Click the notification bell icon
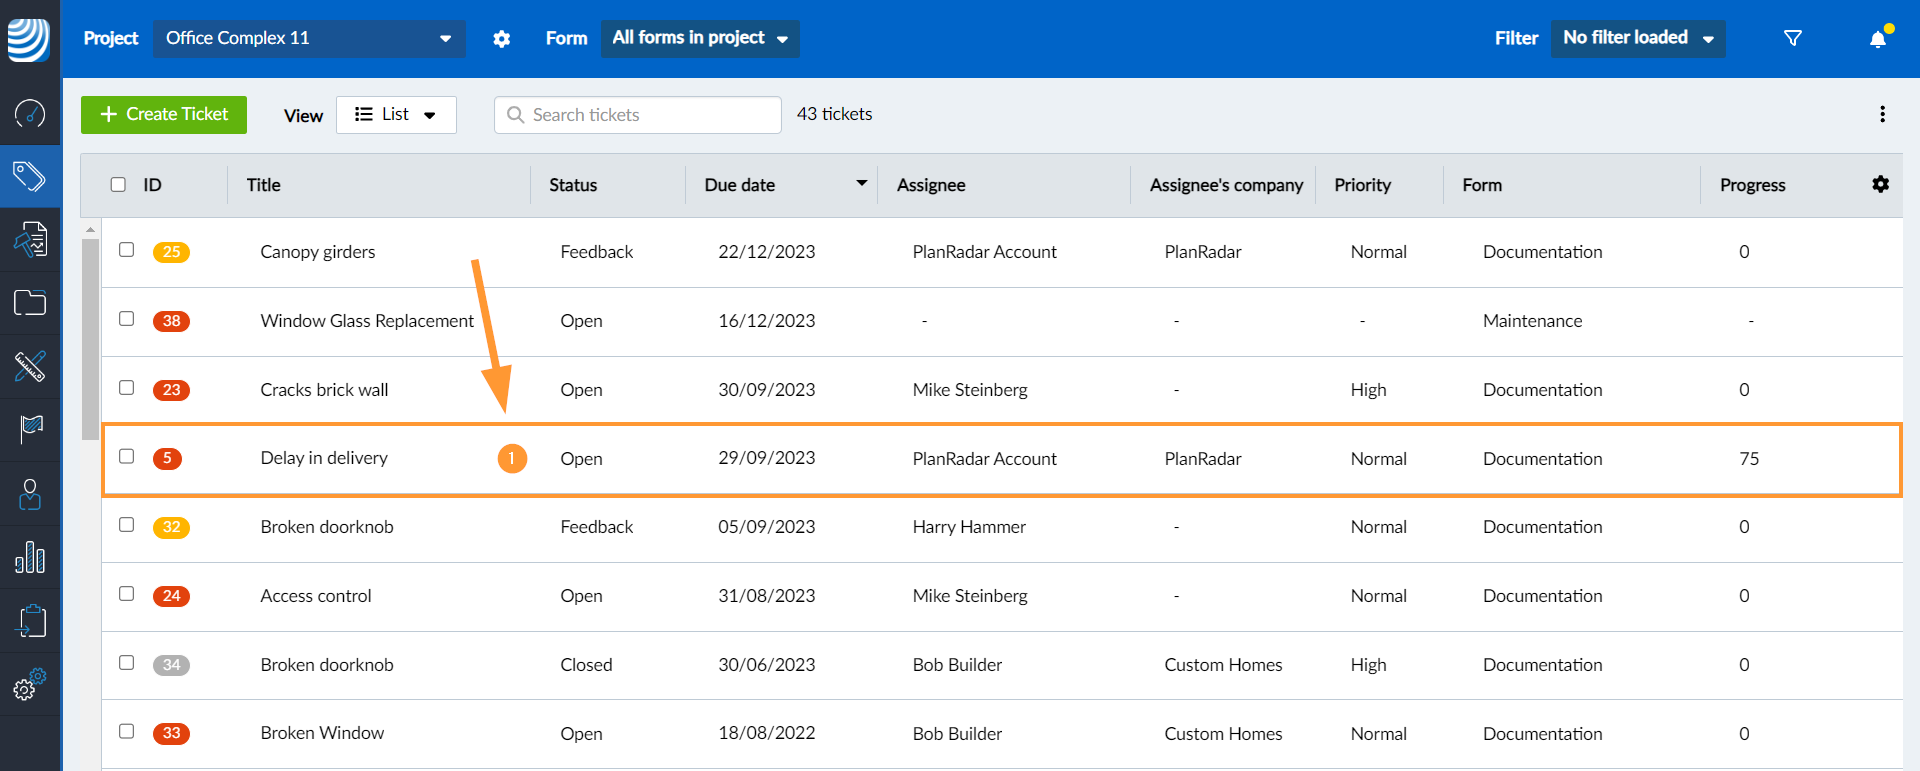The image size is (1920, 771). click(1878, 38)
